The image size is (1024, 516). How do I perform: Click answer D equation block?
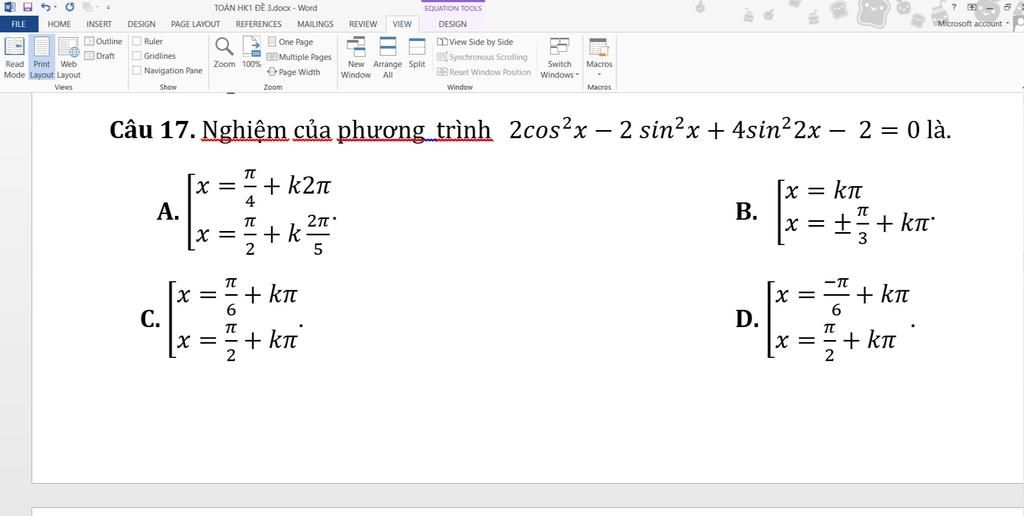click(840, 319)
